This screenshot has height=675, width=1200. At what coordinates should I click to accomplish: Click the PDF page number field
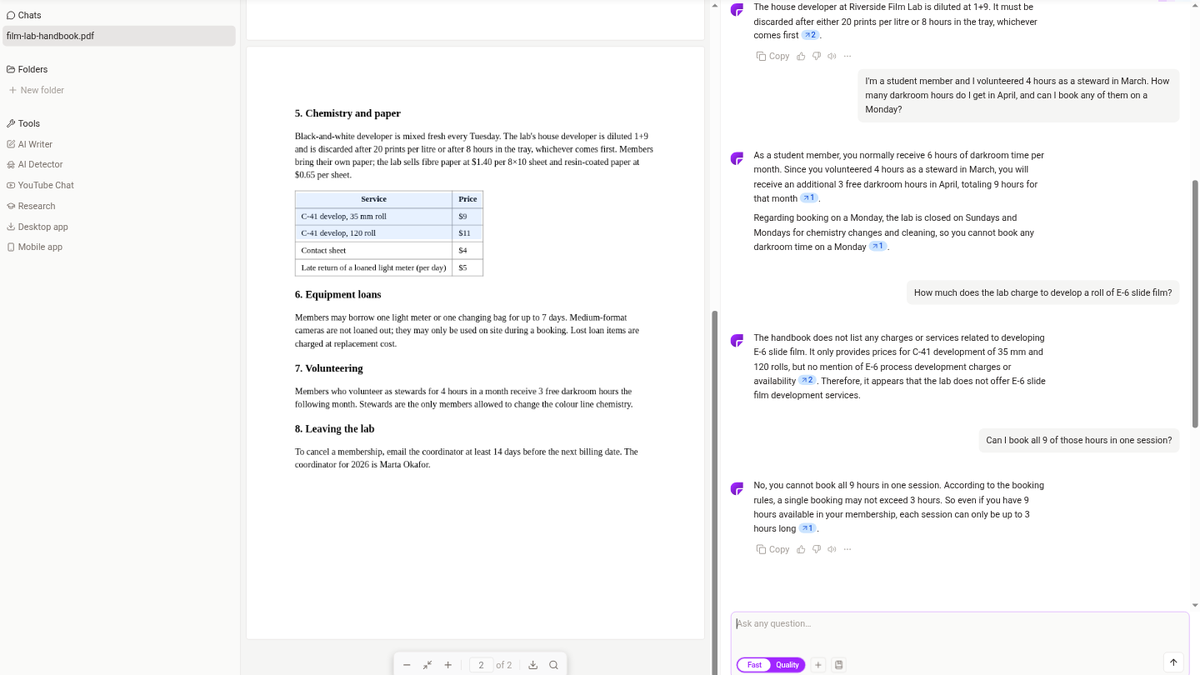pyautogui.click(x=481, y=665)
